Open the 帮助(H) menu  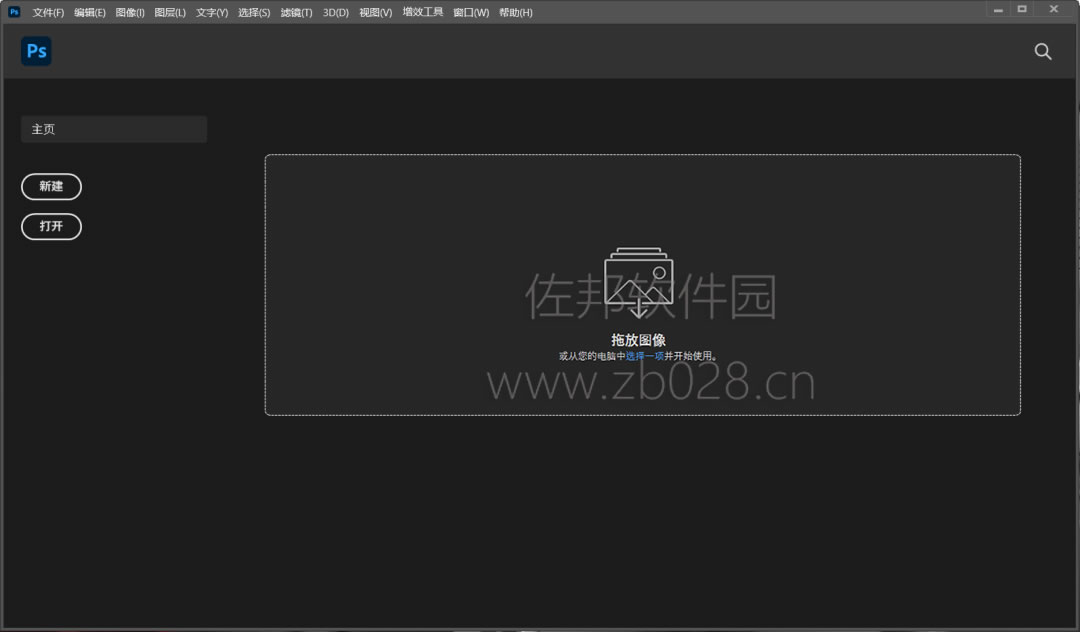pyautogui.click(x=516, y=12)
